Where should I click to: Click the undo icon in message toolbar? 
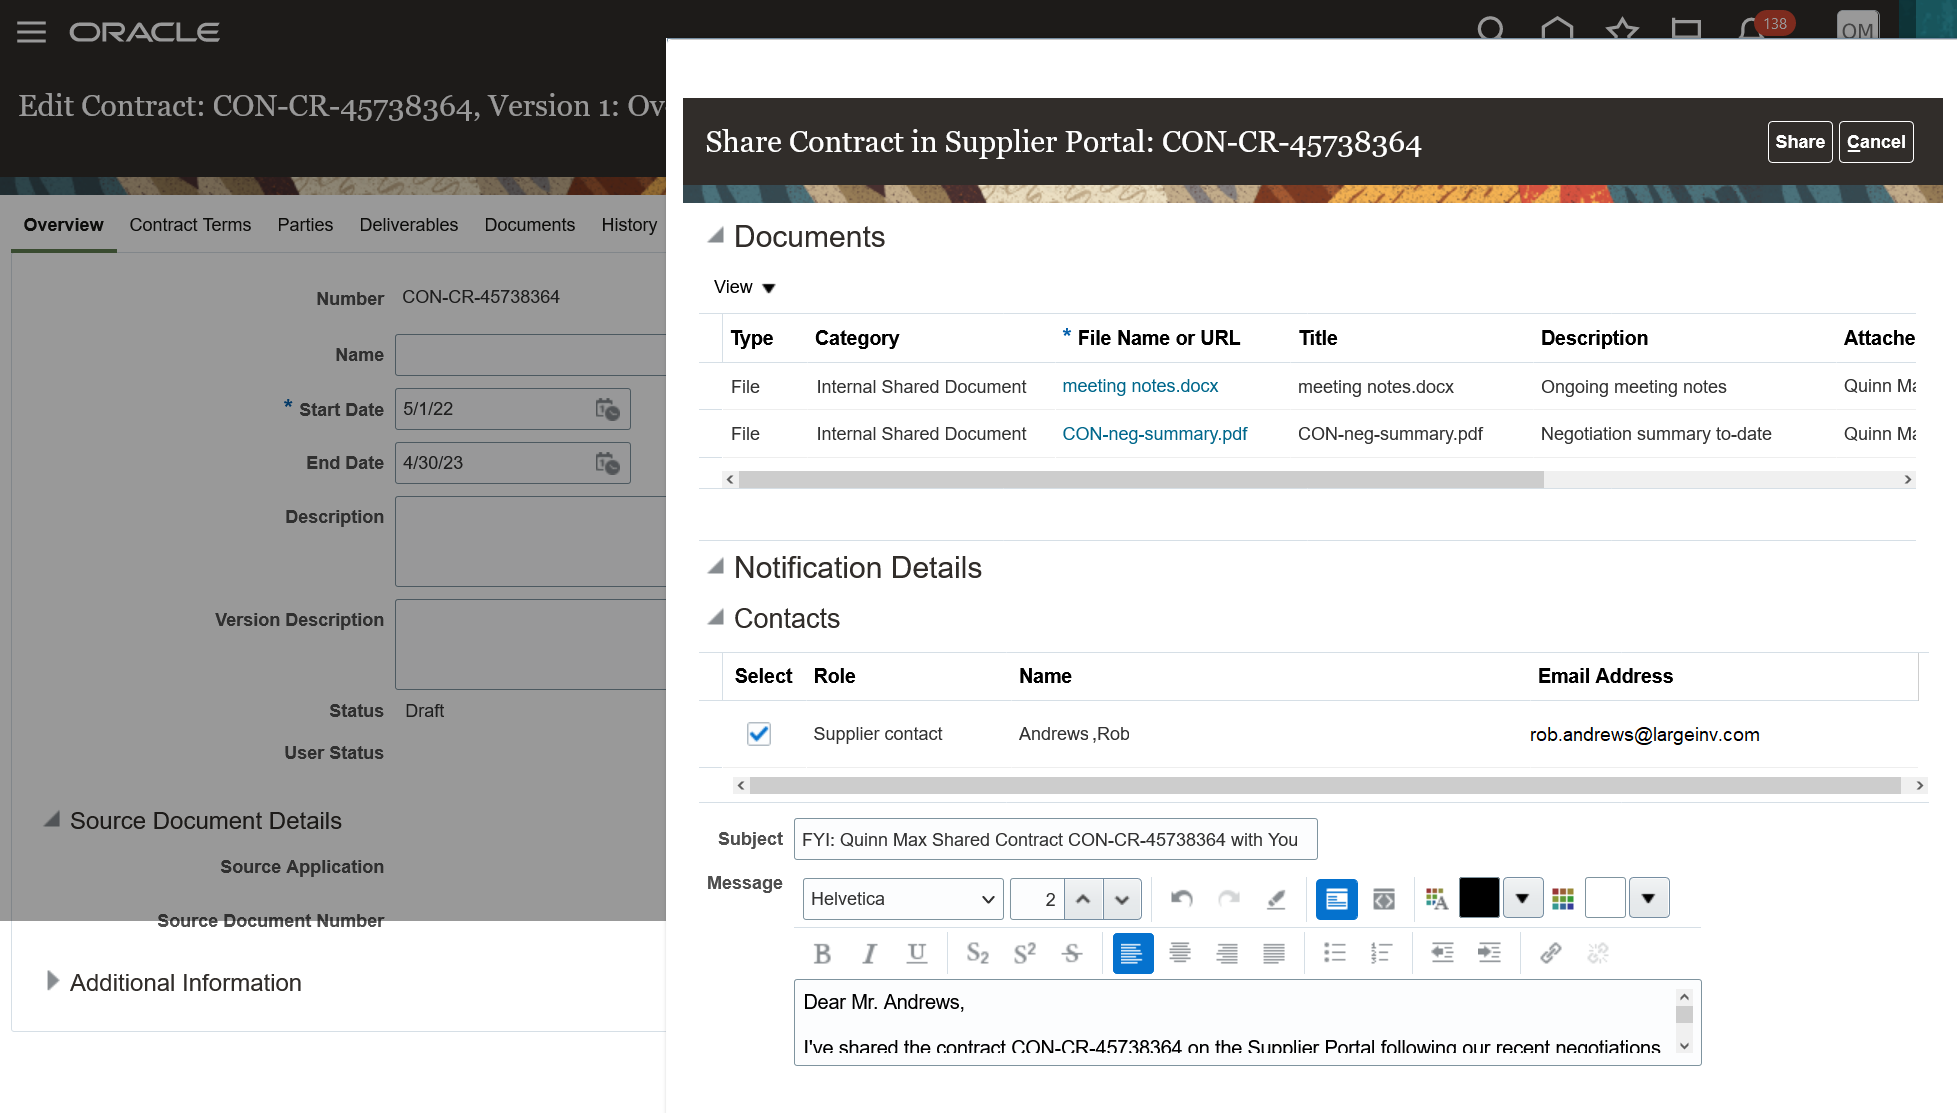(1182, 898)
